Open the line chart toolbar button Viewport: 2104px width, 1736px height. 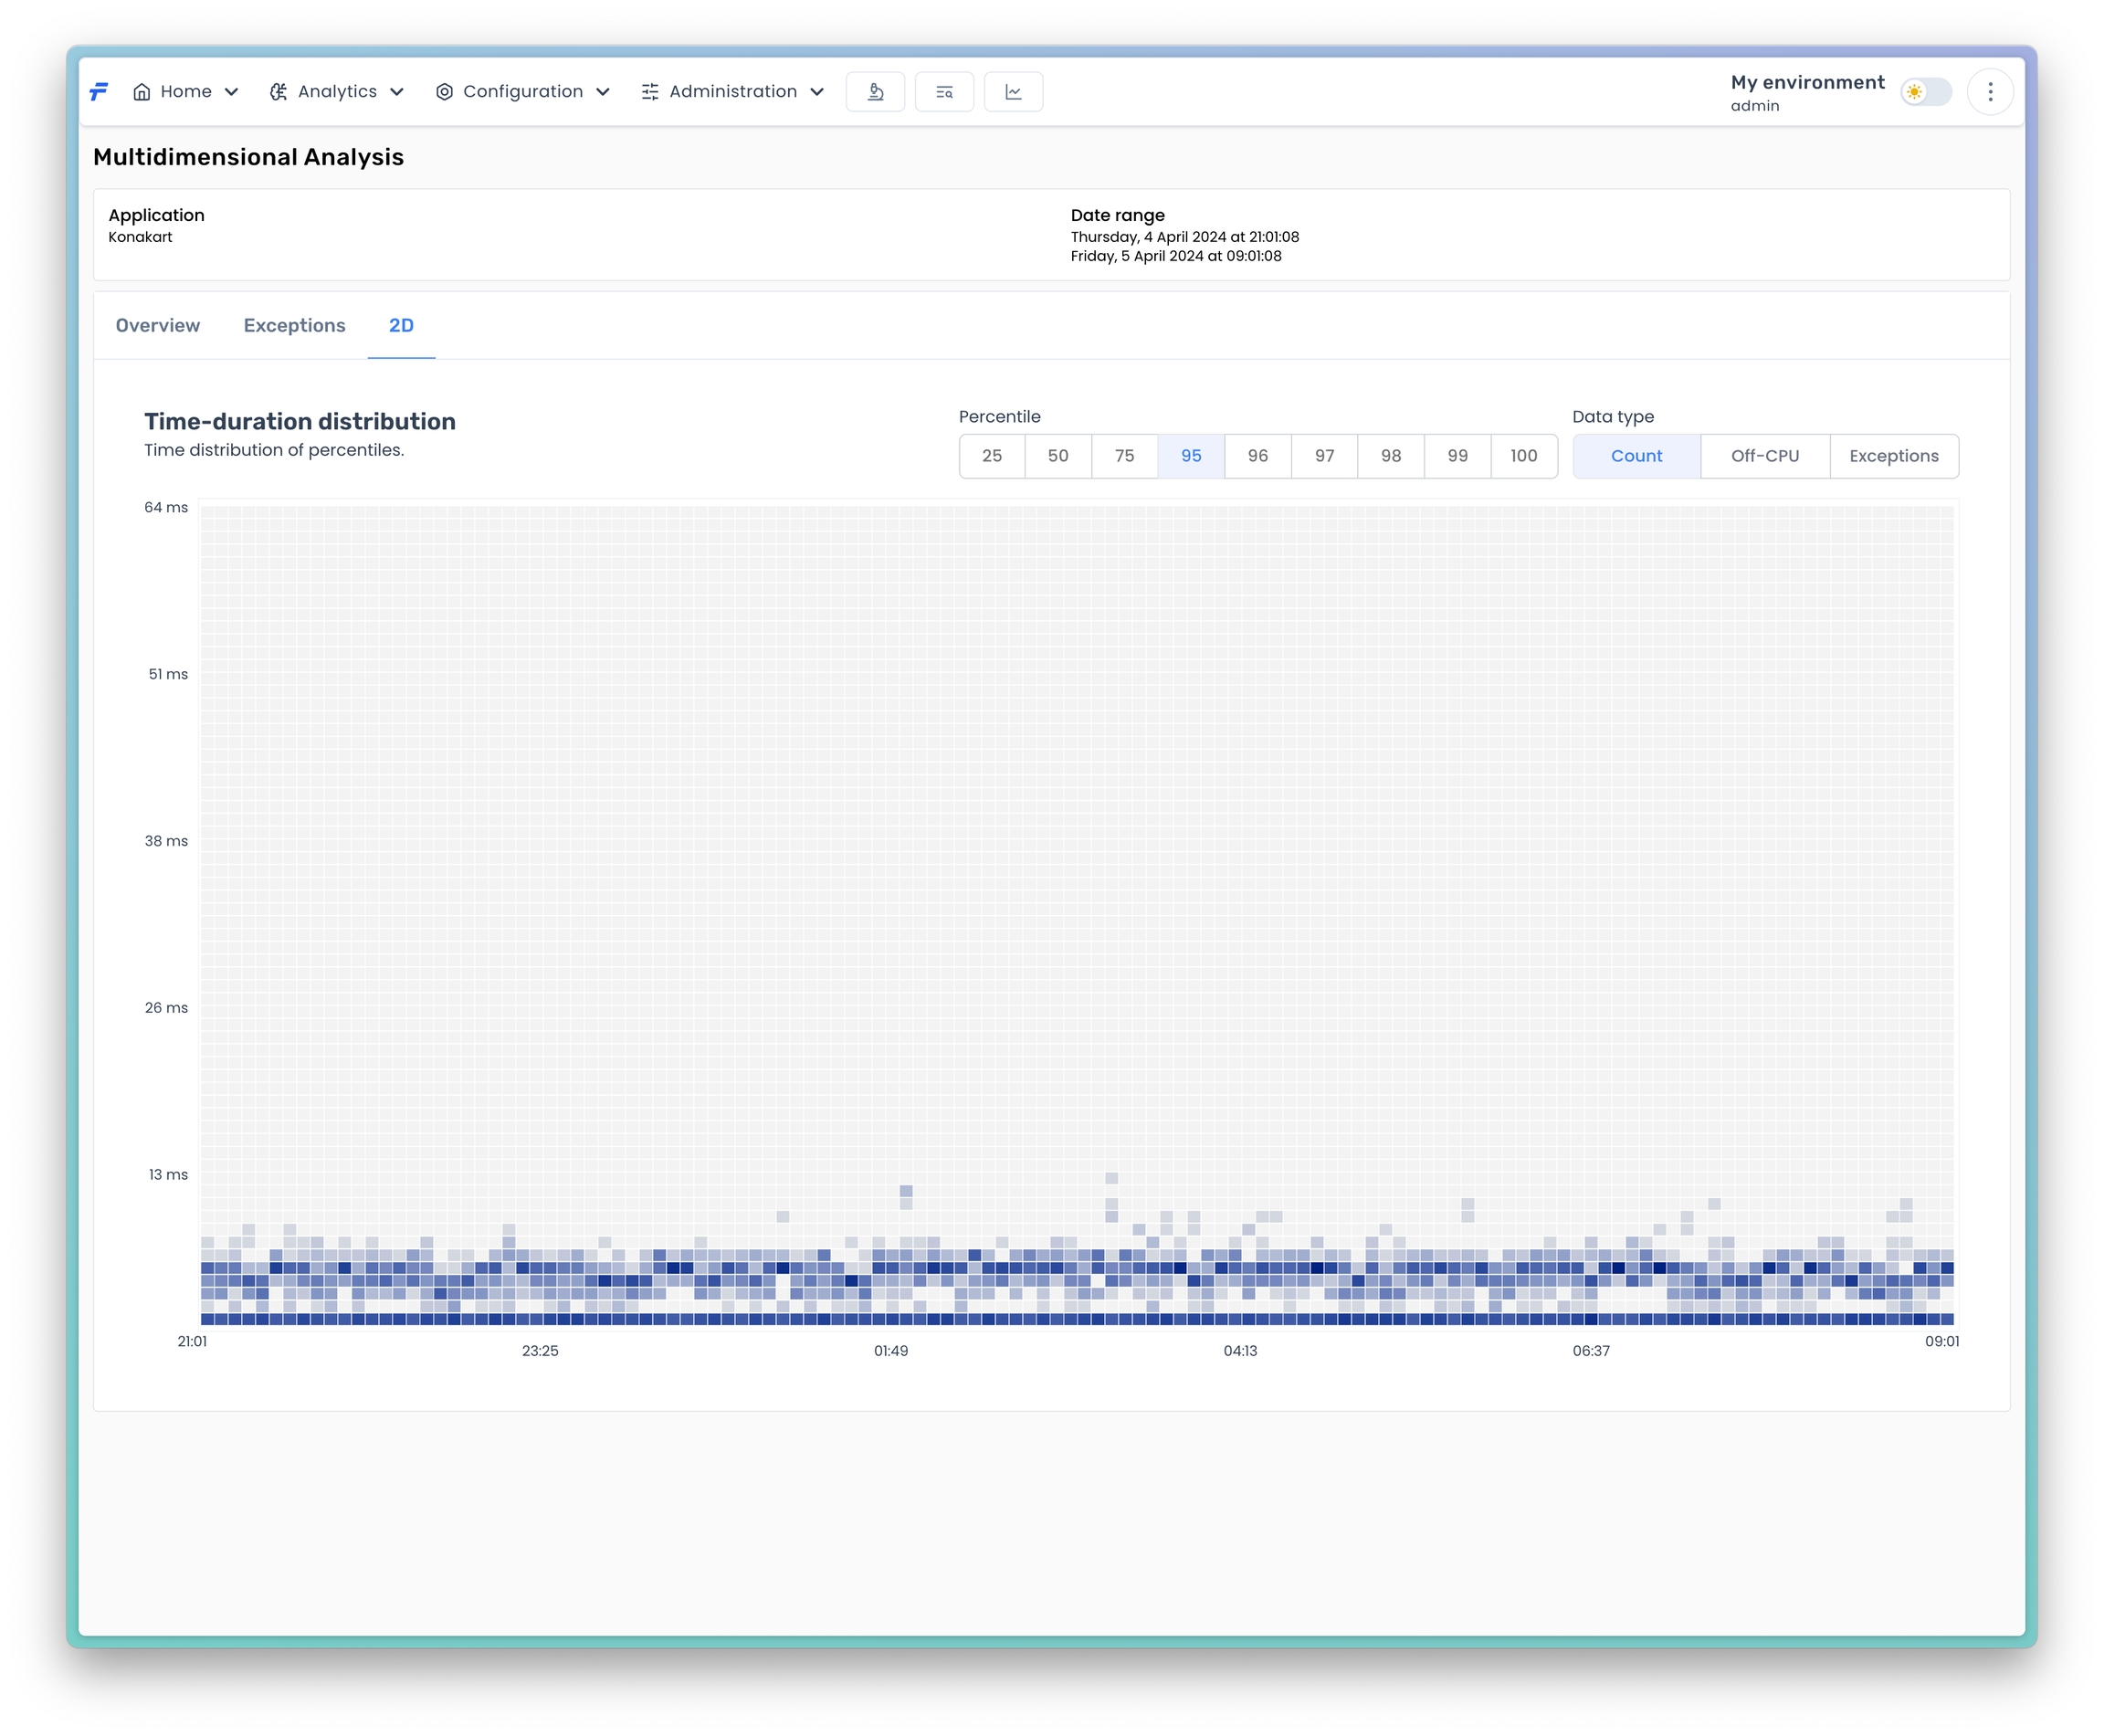1013,92
